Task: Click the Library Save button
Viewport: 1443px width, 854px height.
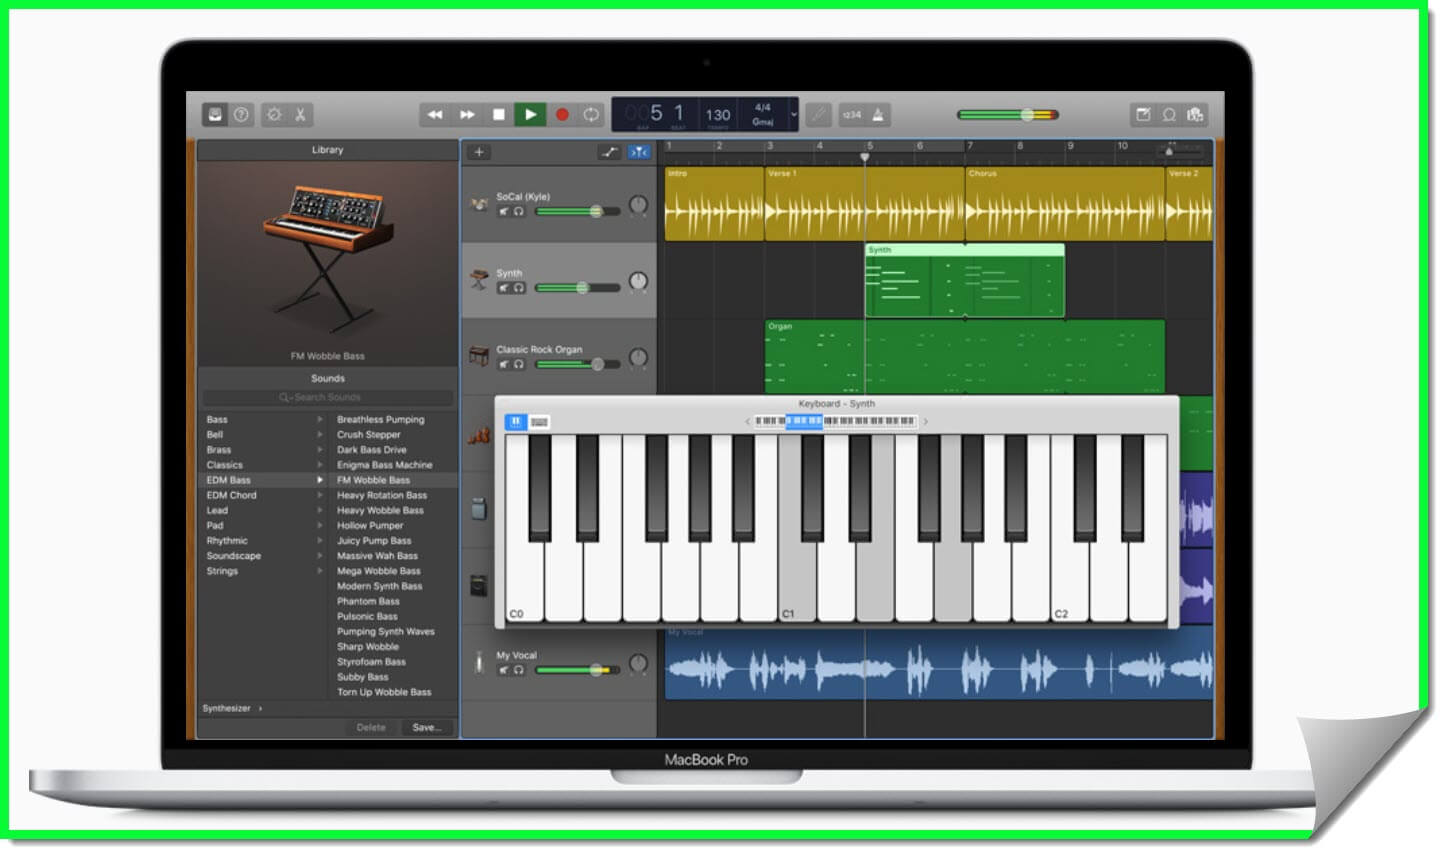Action: 427,727
